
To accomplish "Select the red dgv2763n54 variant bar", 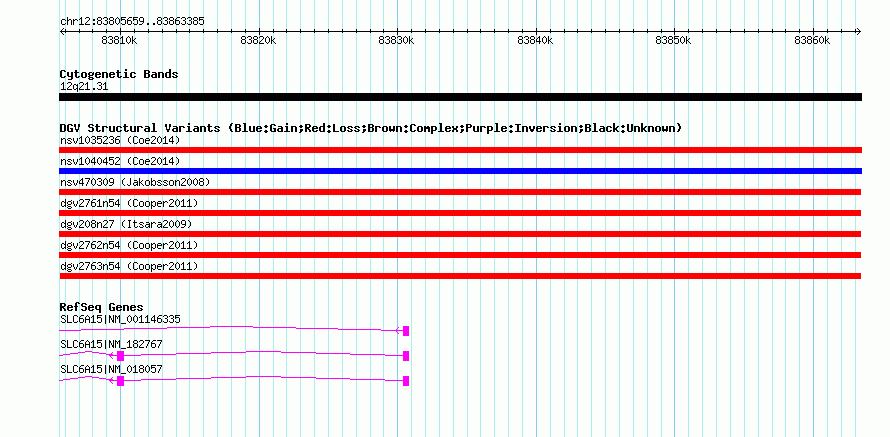I will [460, 276].
